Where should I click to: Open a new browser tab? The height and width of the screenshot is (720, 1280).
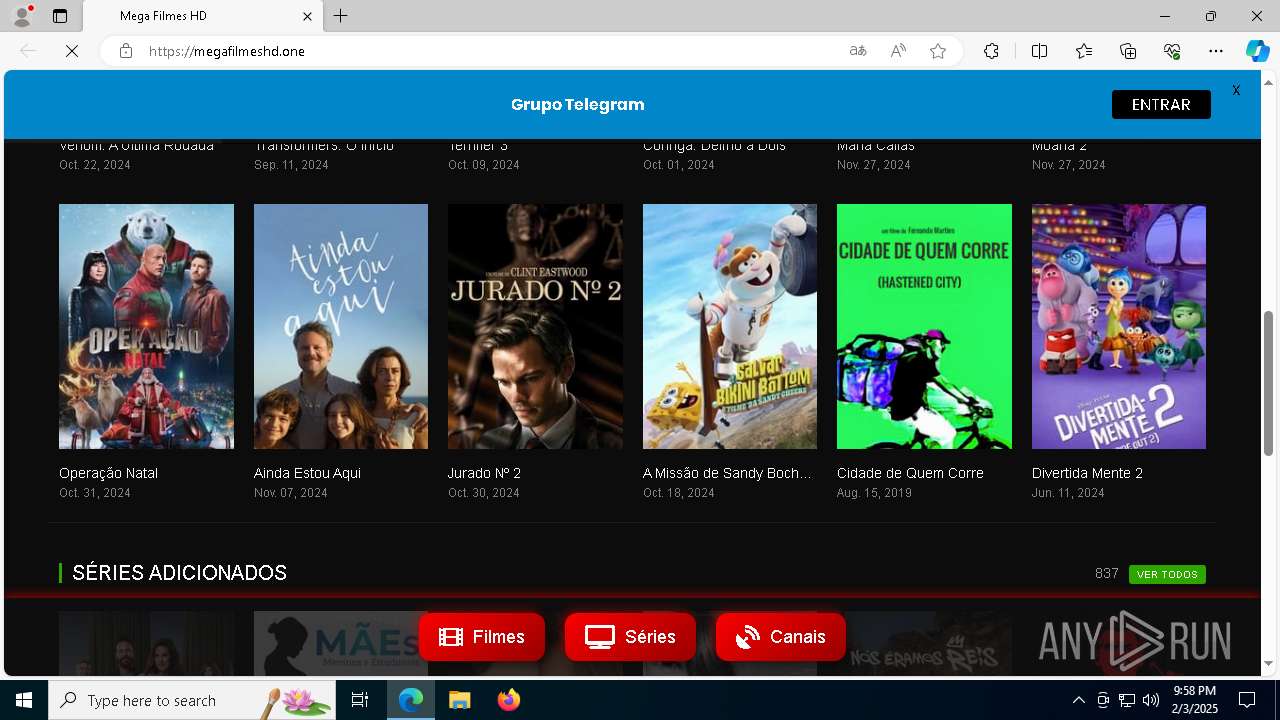(x=340, y=16)
